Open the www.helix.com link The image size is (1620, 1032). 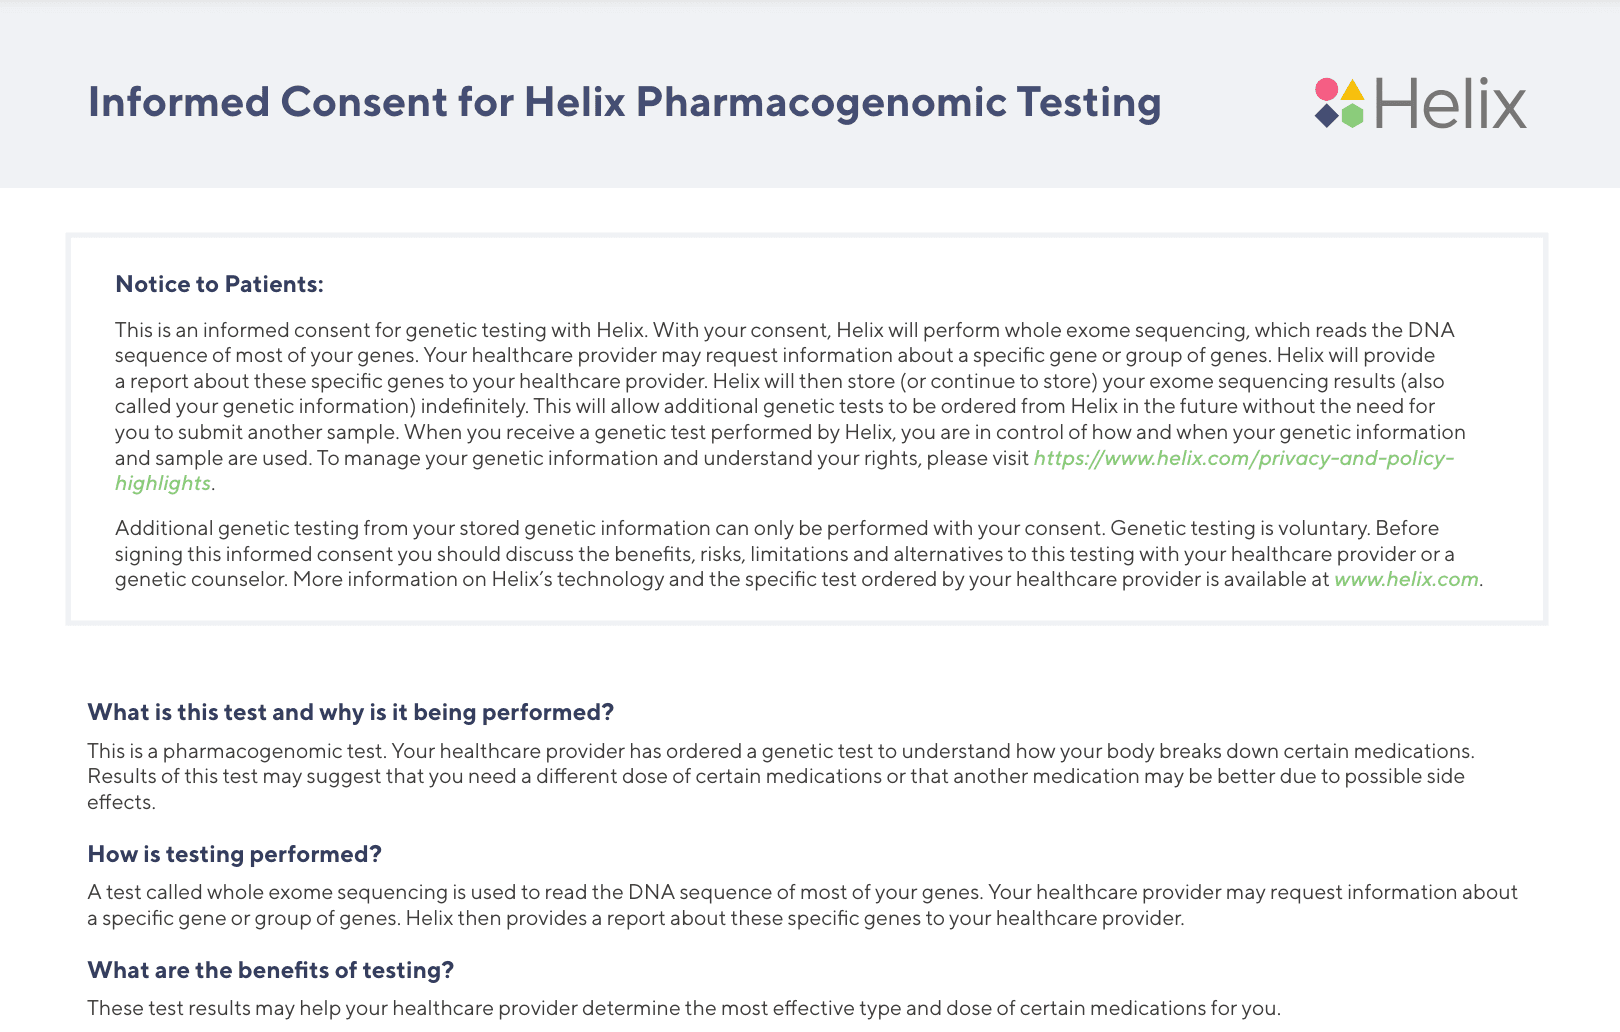(1406, 579)
